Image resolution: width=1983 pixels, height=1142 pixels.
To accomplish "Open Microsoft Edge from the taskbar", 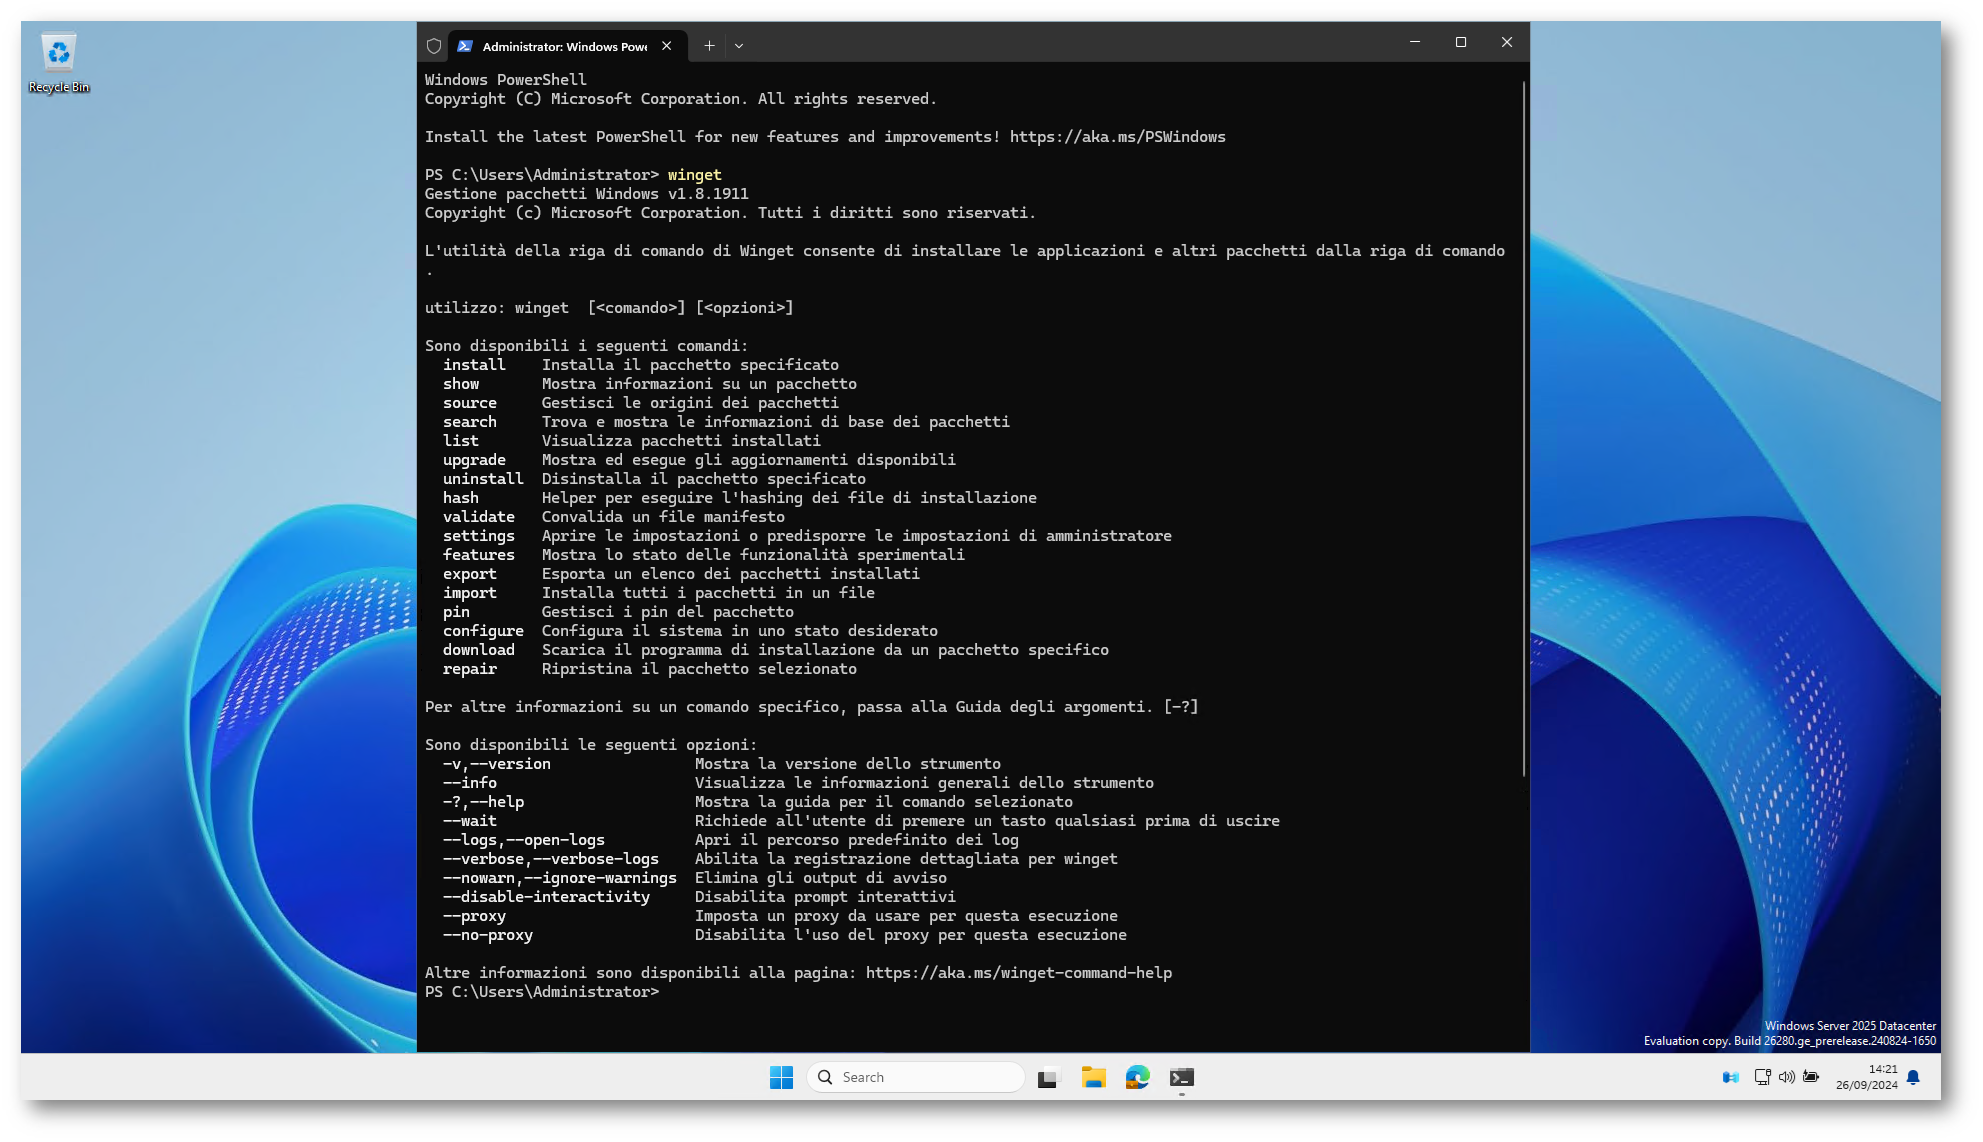I will (1137, 1077).
